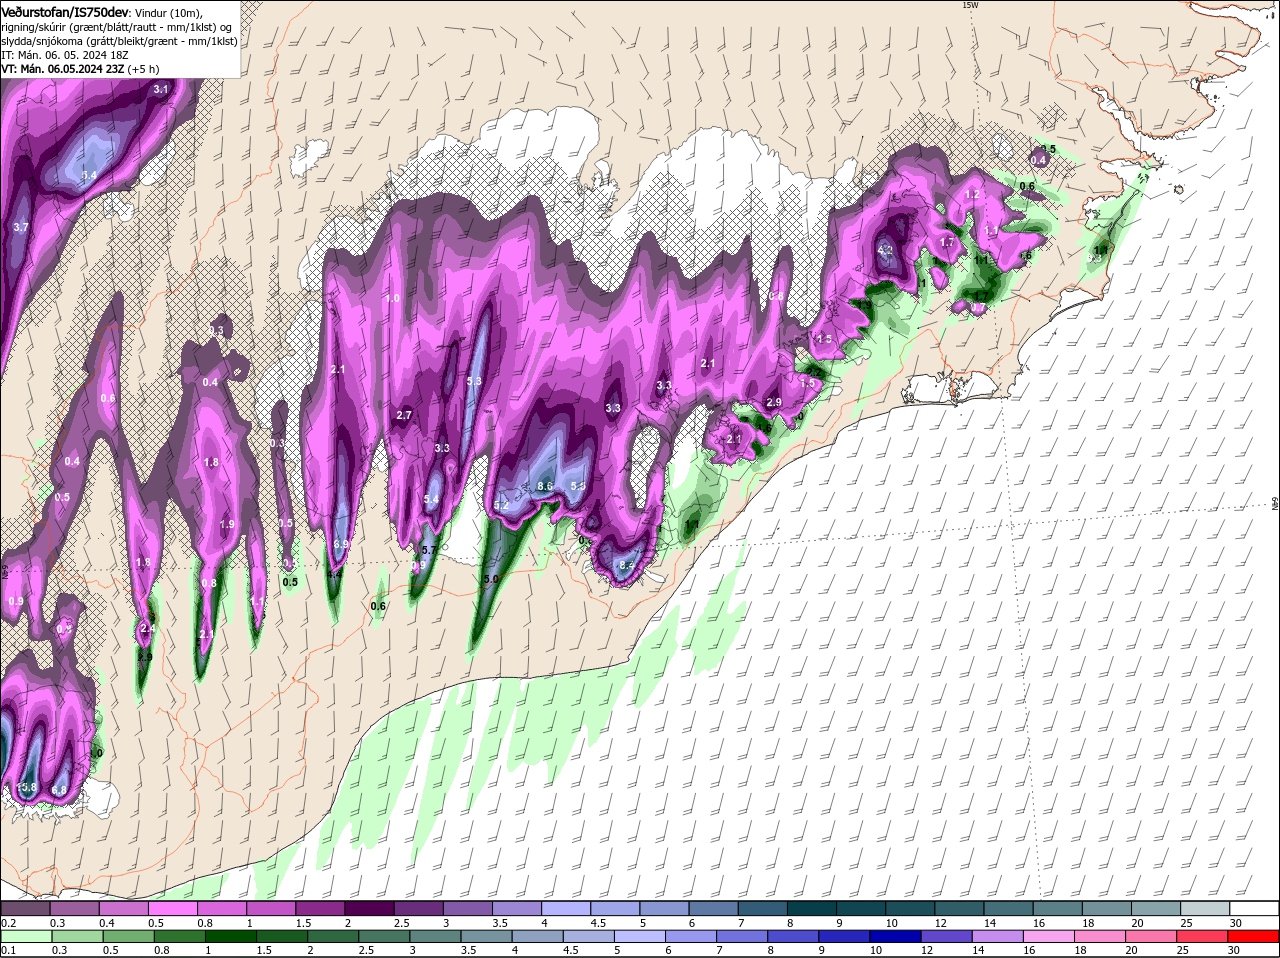Click the '0.1' label on the lower legend

tap(8, 950)
